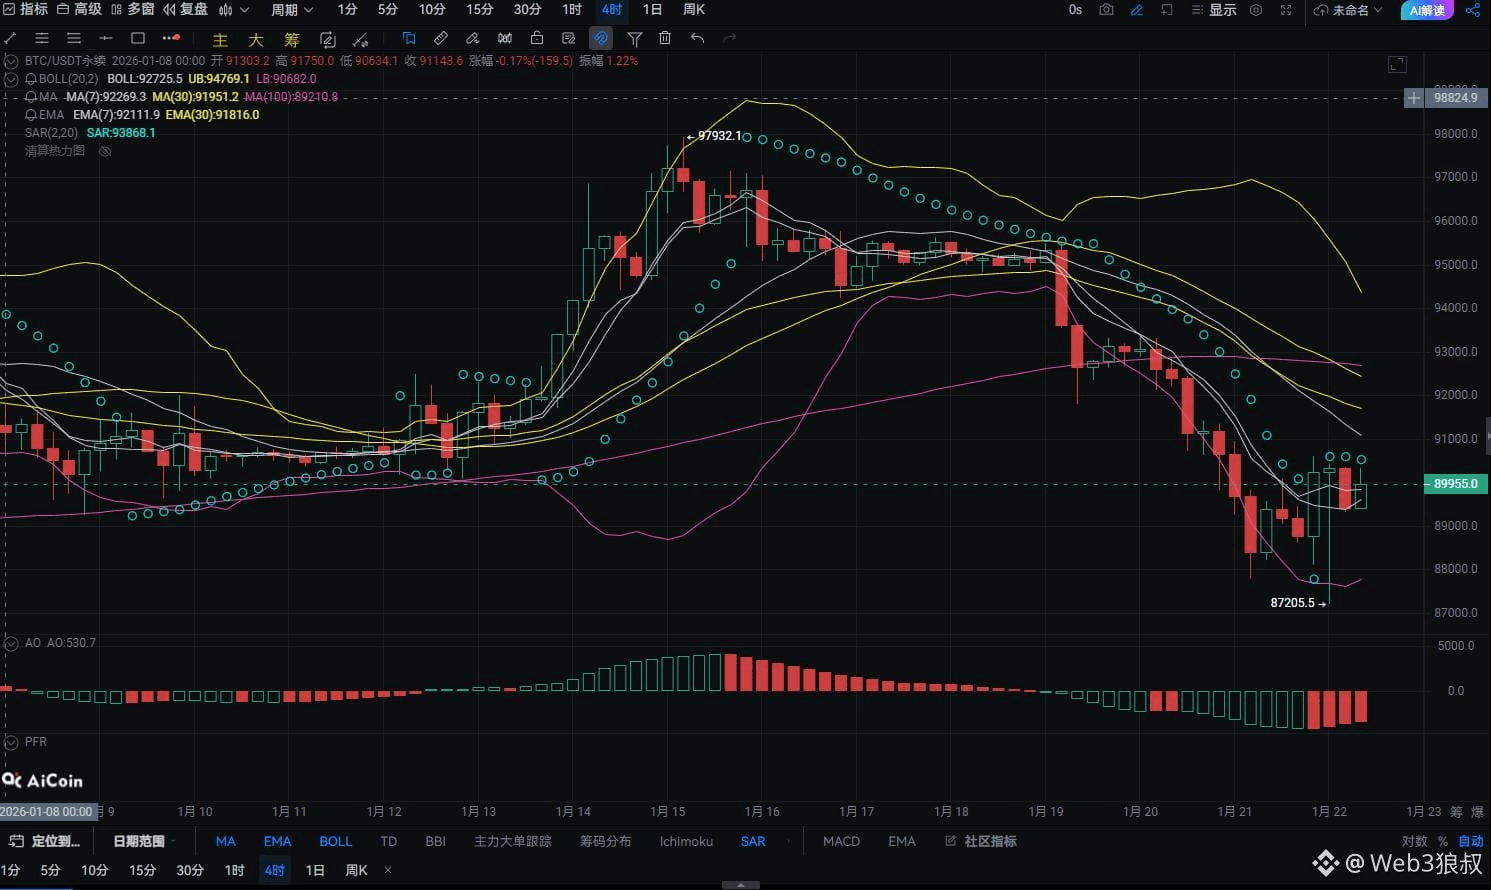Open chart settings hexagon icon

[x=1256, y=10]
